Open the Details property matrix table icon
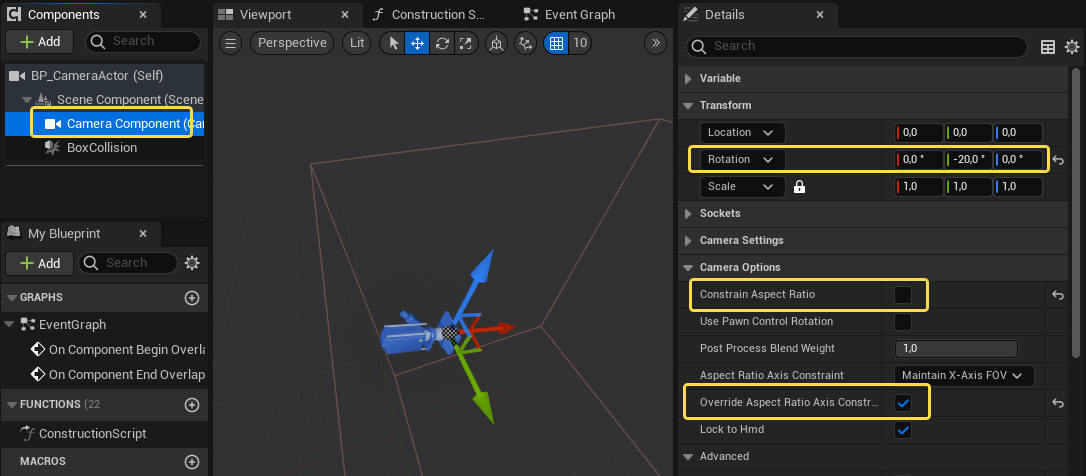Screen dimensions: 1086x476 coord(1049,46)
